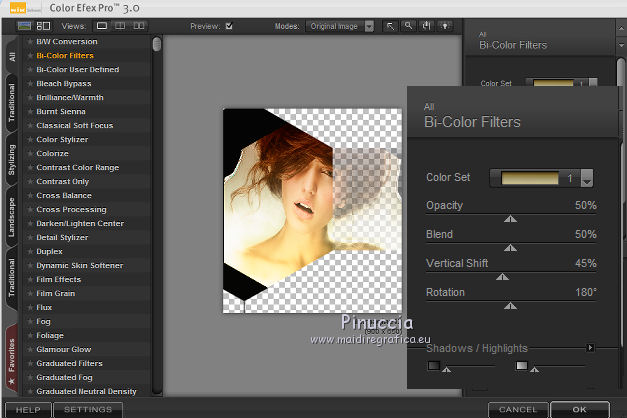The width and height of the screenshot is (627, 418).
Task: Open the Favorites tab
Action: (x=11, y=354)
